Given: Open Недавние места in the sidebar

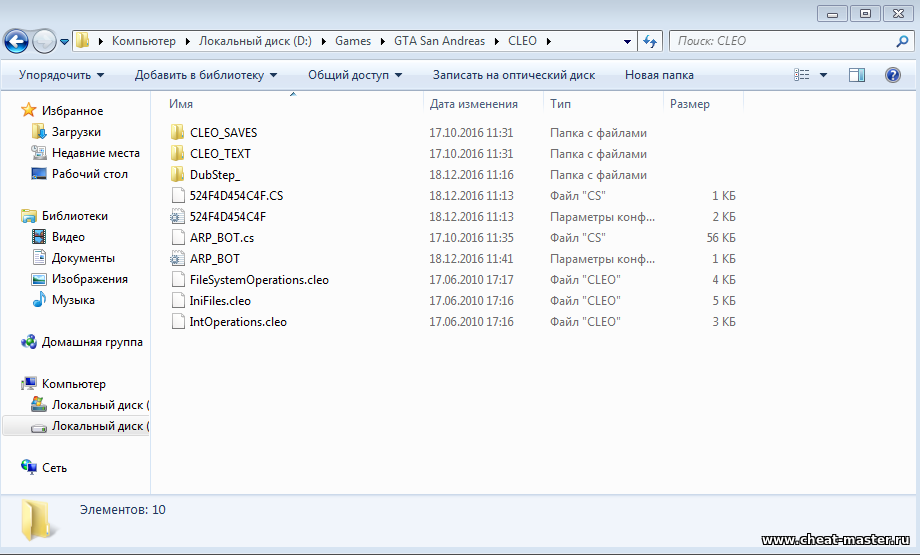Looking at the screenshot, I should pos(96,153).
